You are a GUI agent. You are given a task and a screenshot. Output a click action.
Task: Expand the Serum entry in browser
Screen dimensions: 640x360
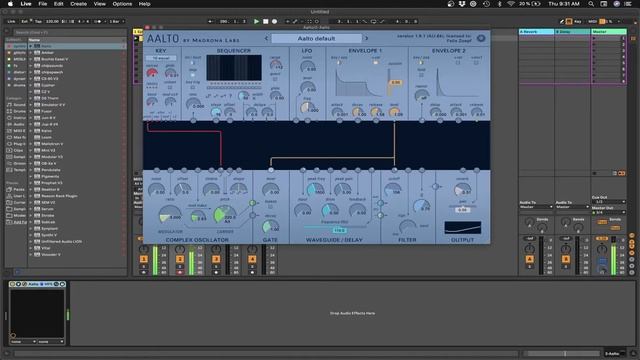(x=31, y=209)
